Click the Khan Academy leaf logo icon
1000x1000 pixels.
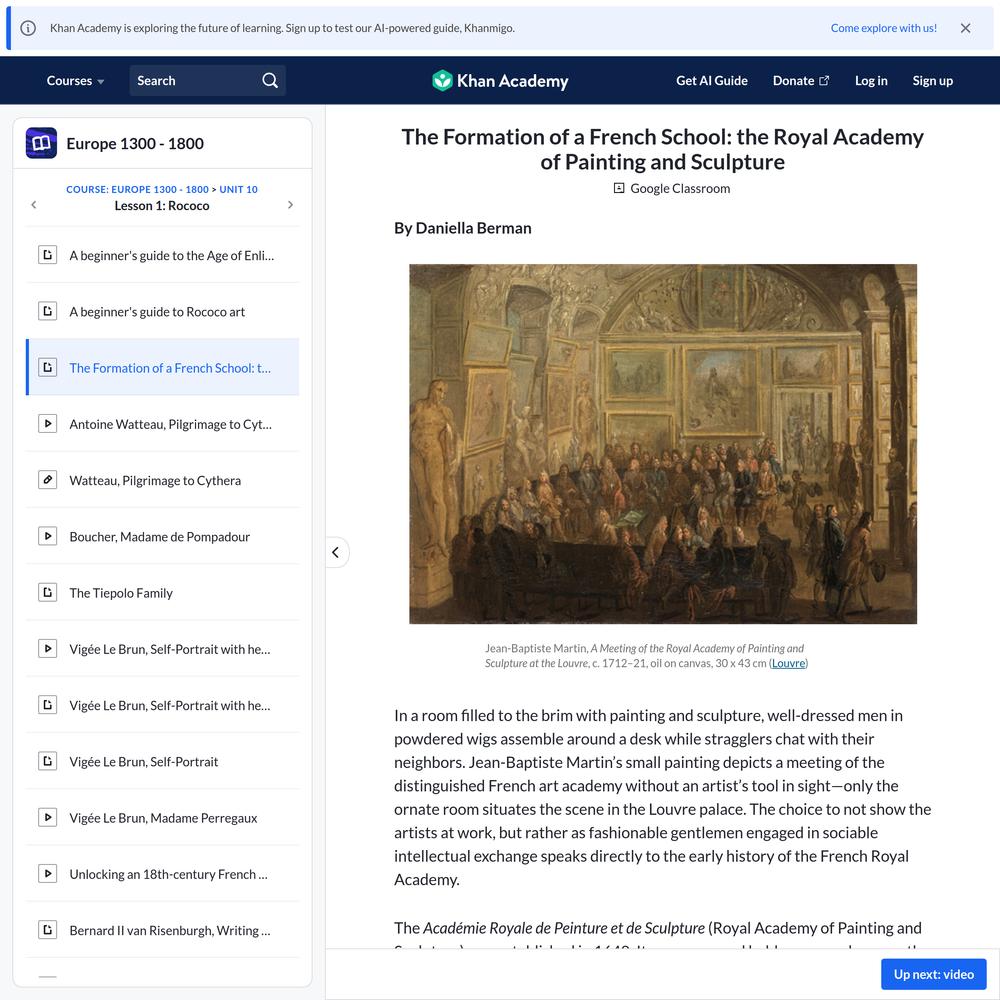click(442, 81)
